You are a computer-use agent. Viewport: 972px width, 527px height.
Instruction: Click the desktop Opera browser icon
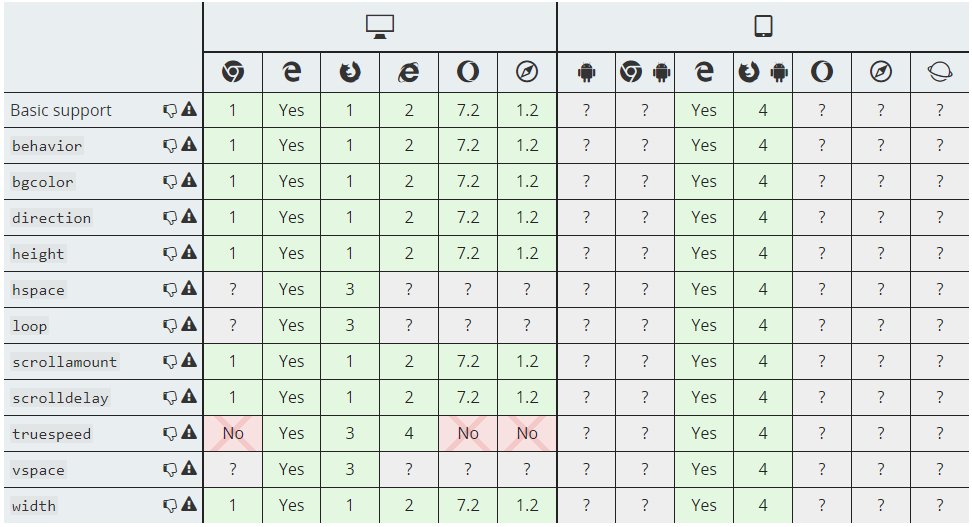(468, 72)
